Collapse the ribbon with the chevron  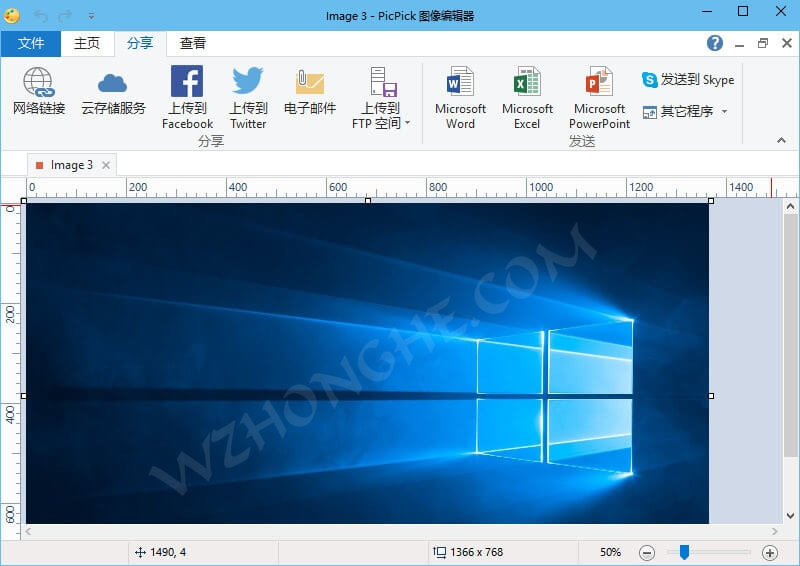(x=781, y=140)
